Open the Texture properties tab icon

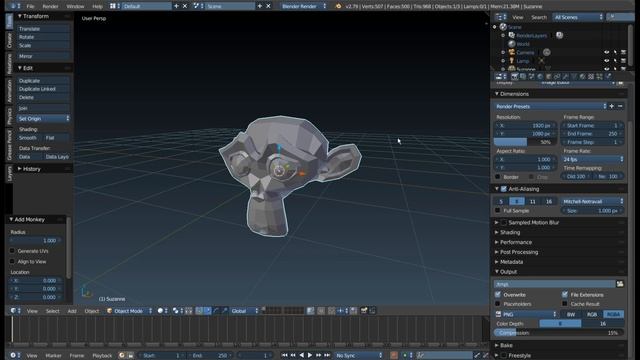[x=591, y=76]
